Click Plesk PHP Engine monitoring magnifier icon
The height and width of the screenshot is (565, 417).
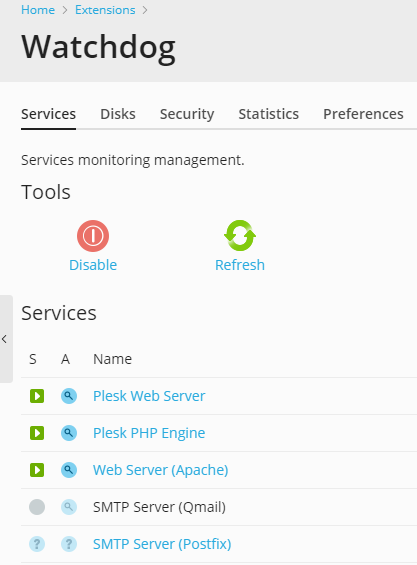coord(69,433)
